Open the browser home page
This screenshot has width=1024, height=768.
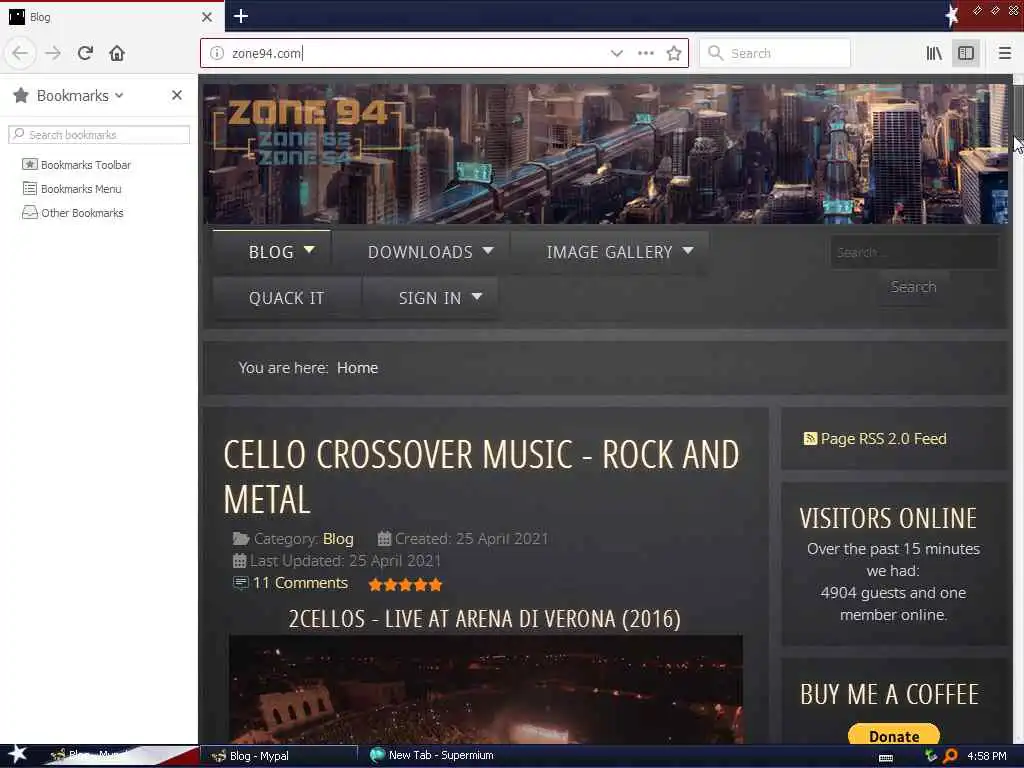click(x=117, y=53)
